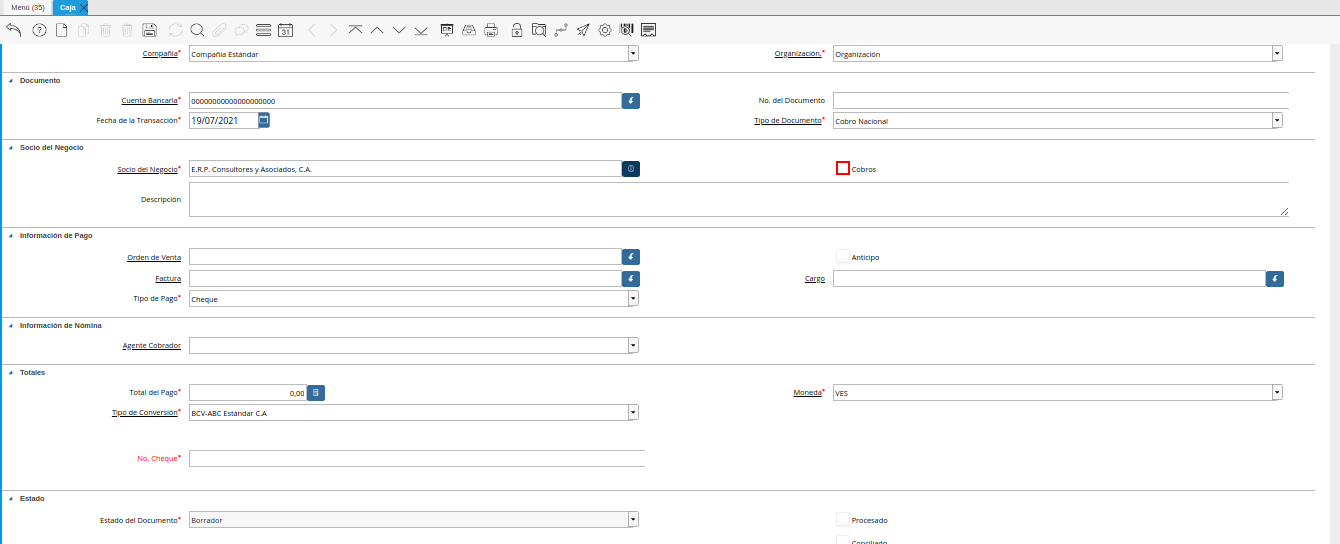Viewport: 1340px width, 544px height.
Task: Open the Cargo lookup button
Action: pos(1275,279)
